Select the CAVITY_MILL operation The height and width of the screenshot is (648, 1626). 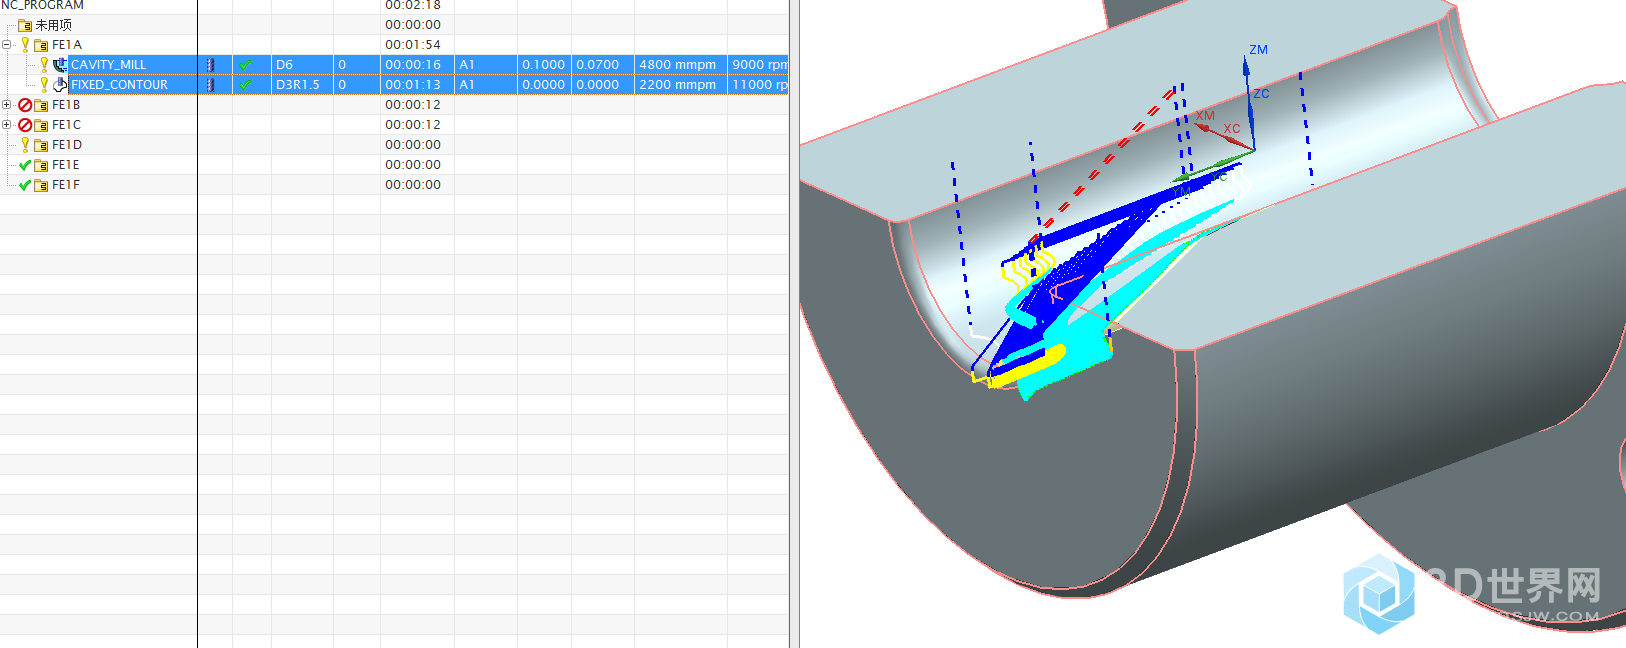[x=108, y=65]
